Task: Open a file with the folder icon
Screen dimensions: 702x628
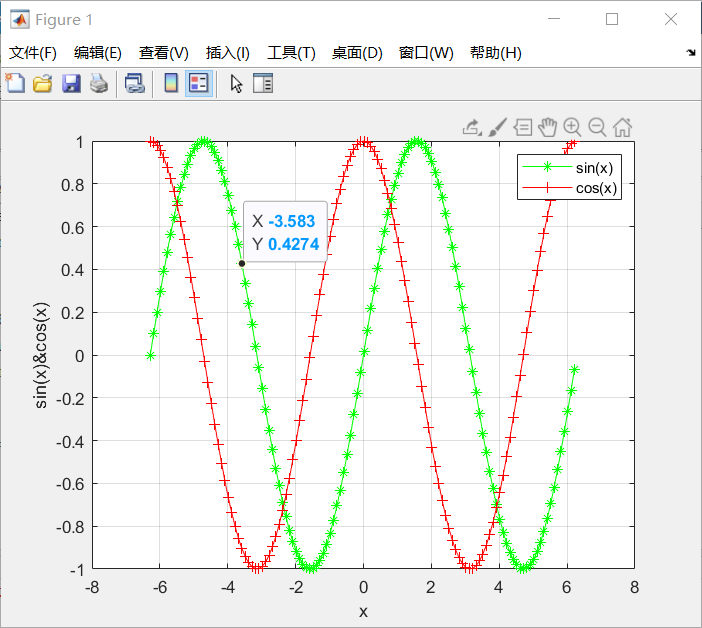Action: pyautogui.click(x=43, y=84)
